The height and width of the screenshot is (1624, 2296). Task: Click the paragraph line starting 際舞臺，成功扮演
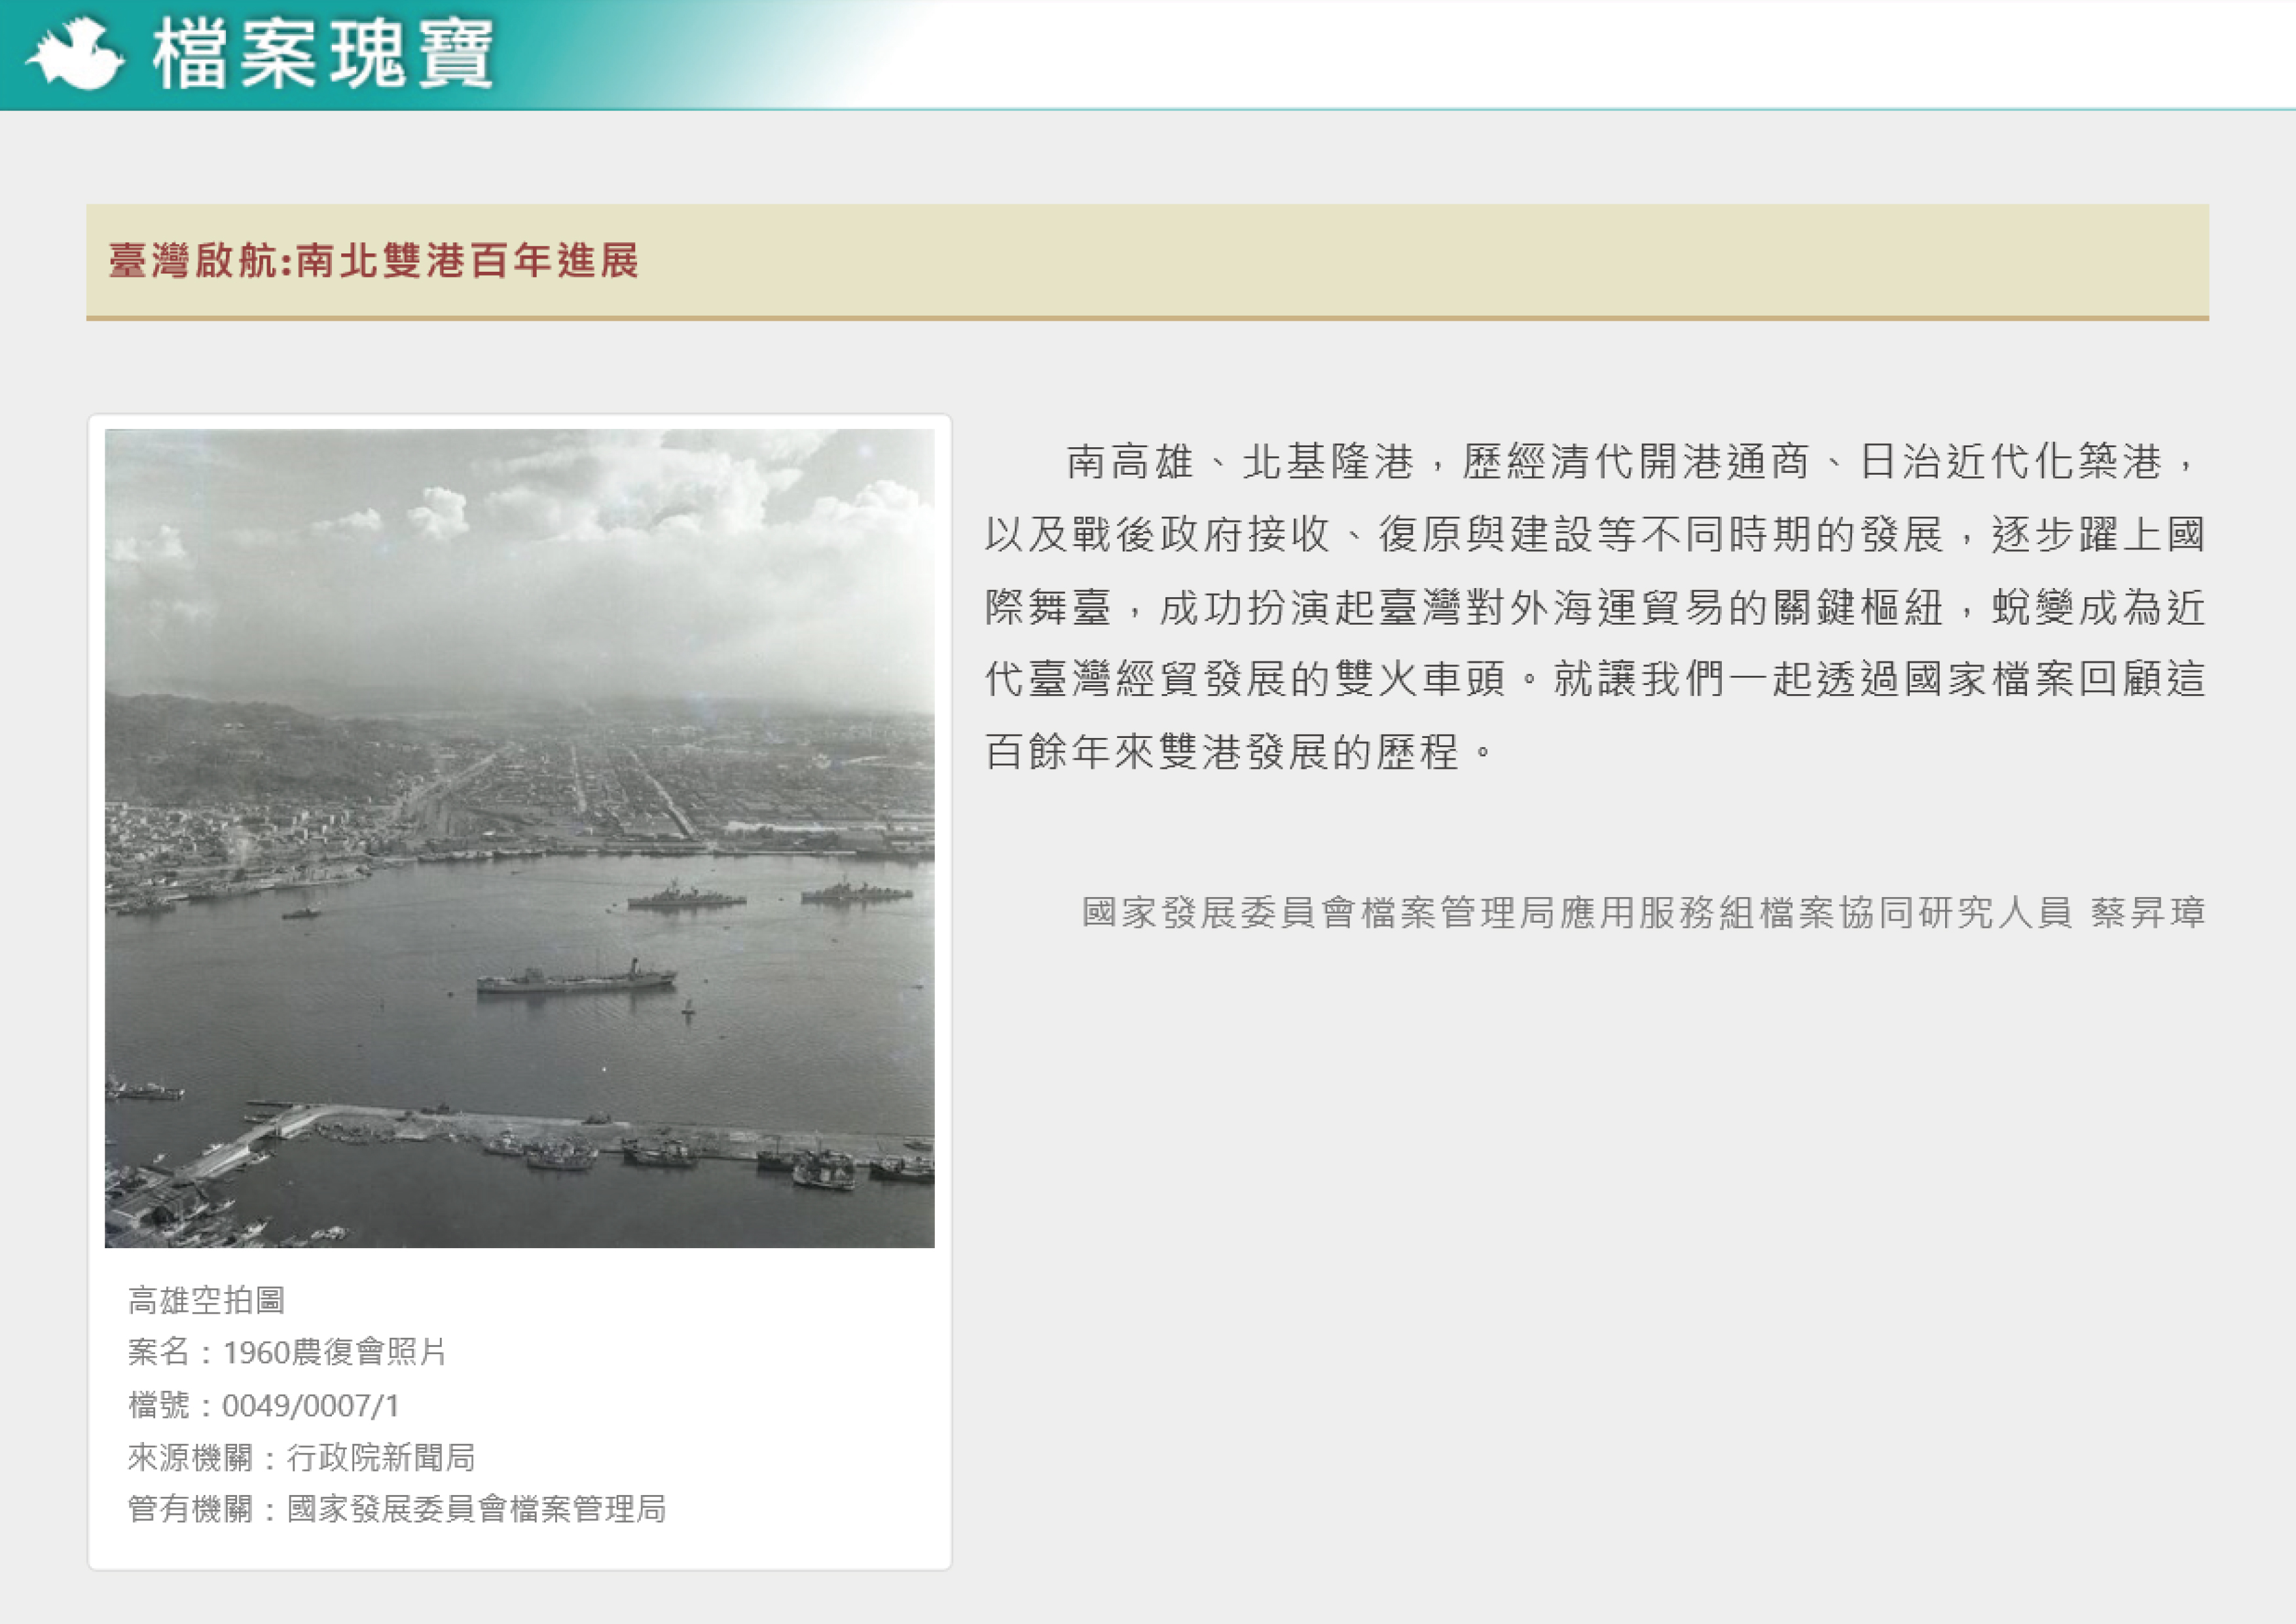(1595, 608)
